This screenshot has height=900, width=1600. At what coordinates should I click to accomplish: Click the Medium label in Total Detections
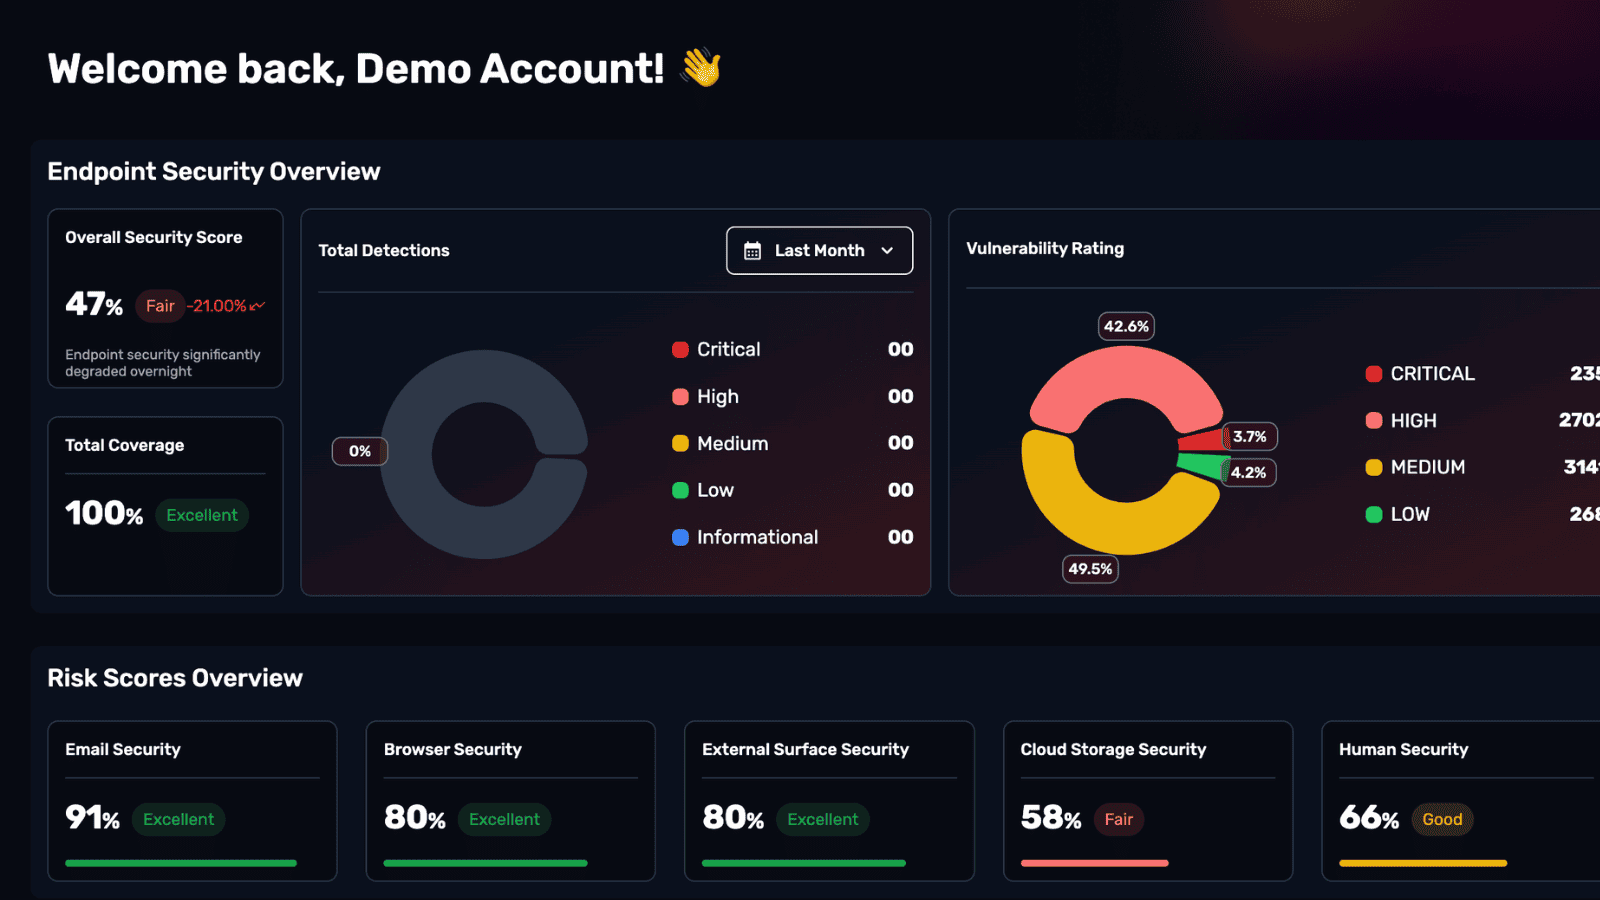(x=733, y=444)
